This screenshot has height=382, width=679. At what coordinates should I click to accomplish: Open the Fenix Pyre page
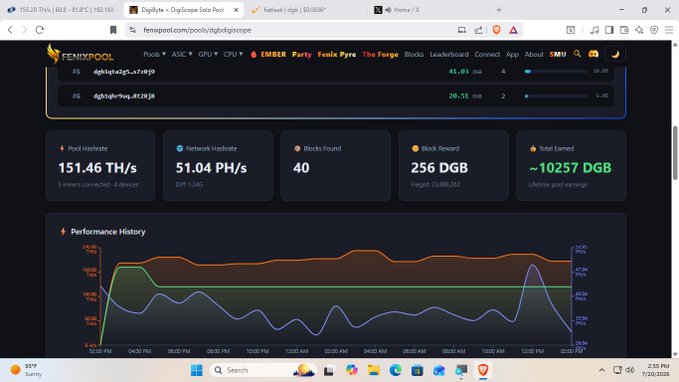[336, 54]
